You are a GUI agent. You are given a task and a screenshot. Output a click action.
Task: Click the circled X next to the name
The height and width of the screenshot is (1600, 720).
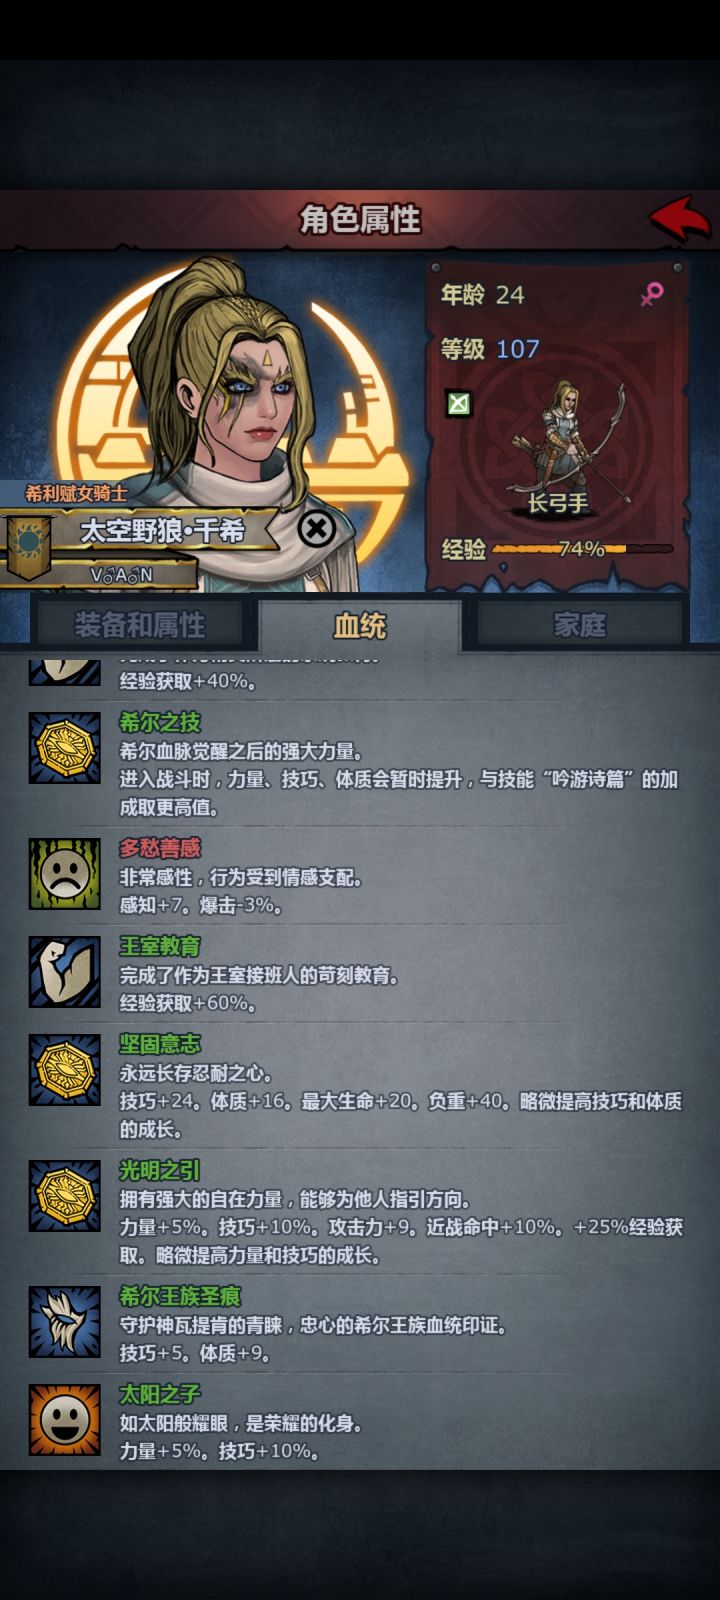click(x=317, y=529)
